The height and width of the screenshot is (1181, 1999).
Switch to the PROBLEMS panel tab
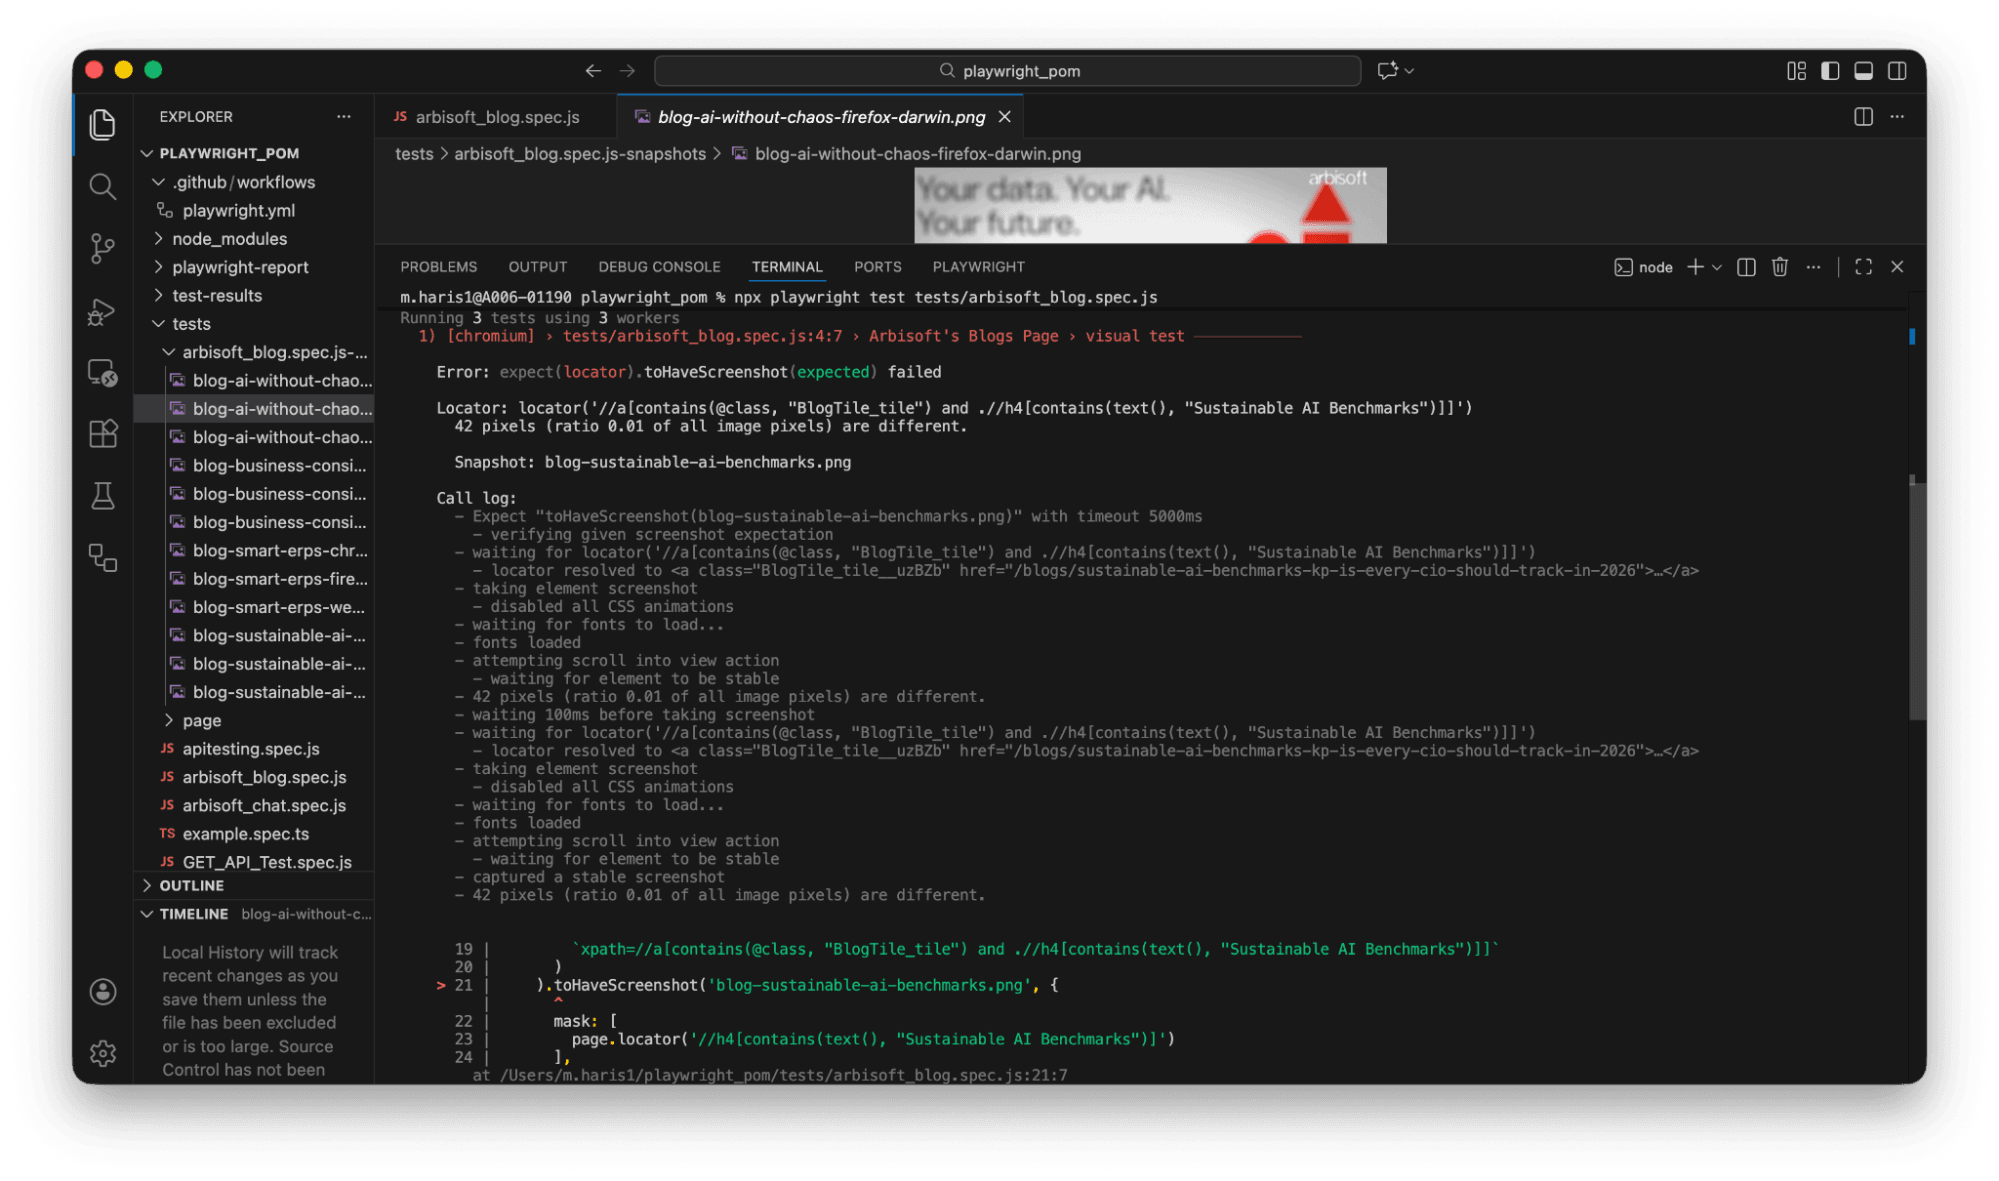(438, 267)
